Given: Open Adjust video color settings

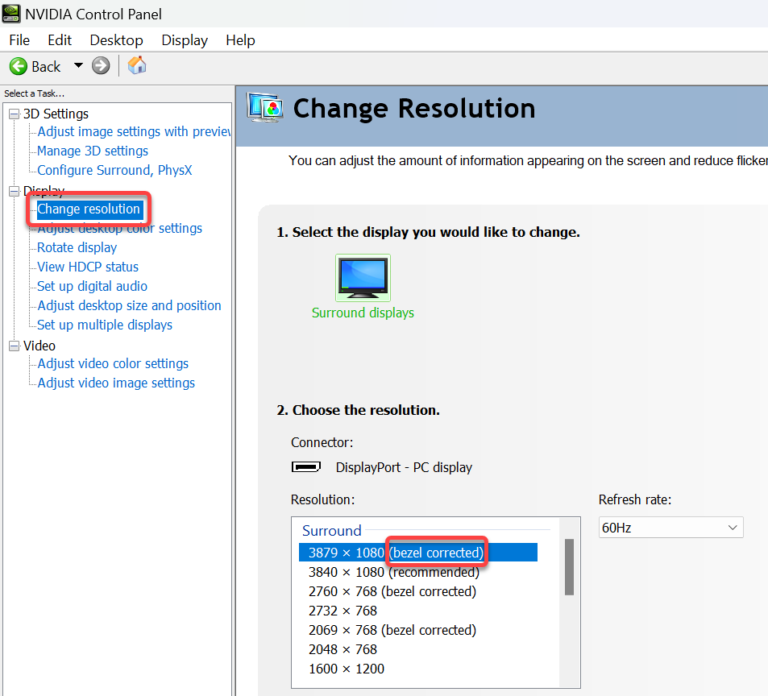Looking at the screenshot, I should pos(113,363).
